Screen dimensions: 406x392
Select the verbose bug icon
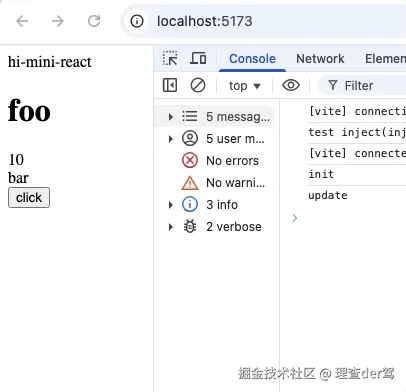pos(190,226)
